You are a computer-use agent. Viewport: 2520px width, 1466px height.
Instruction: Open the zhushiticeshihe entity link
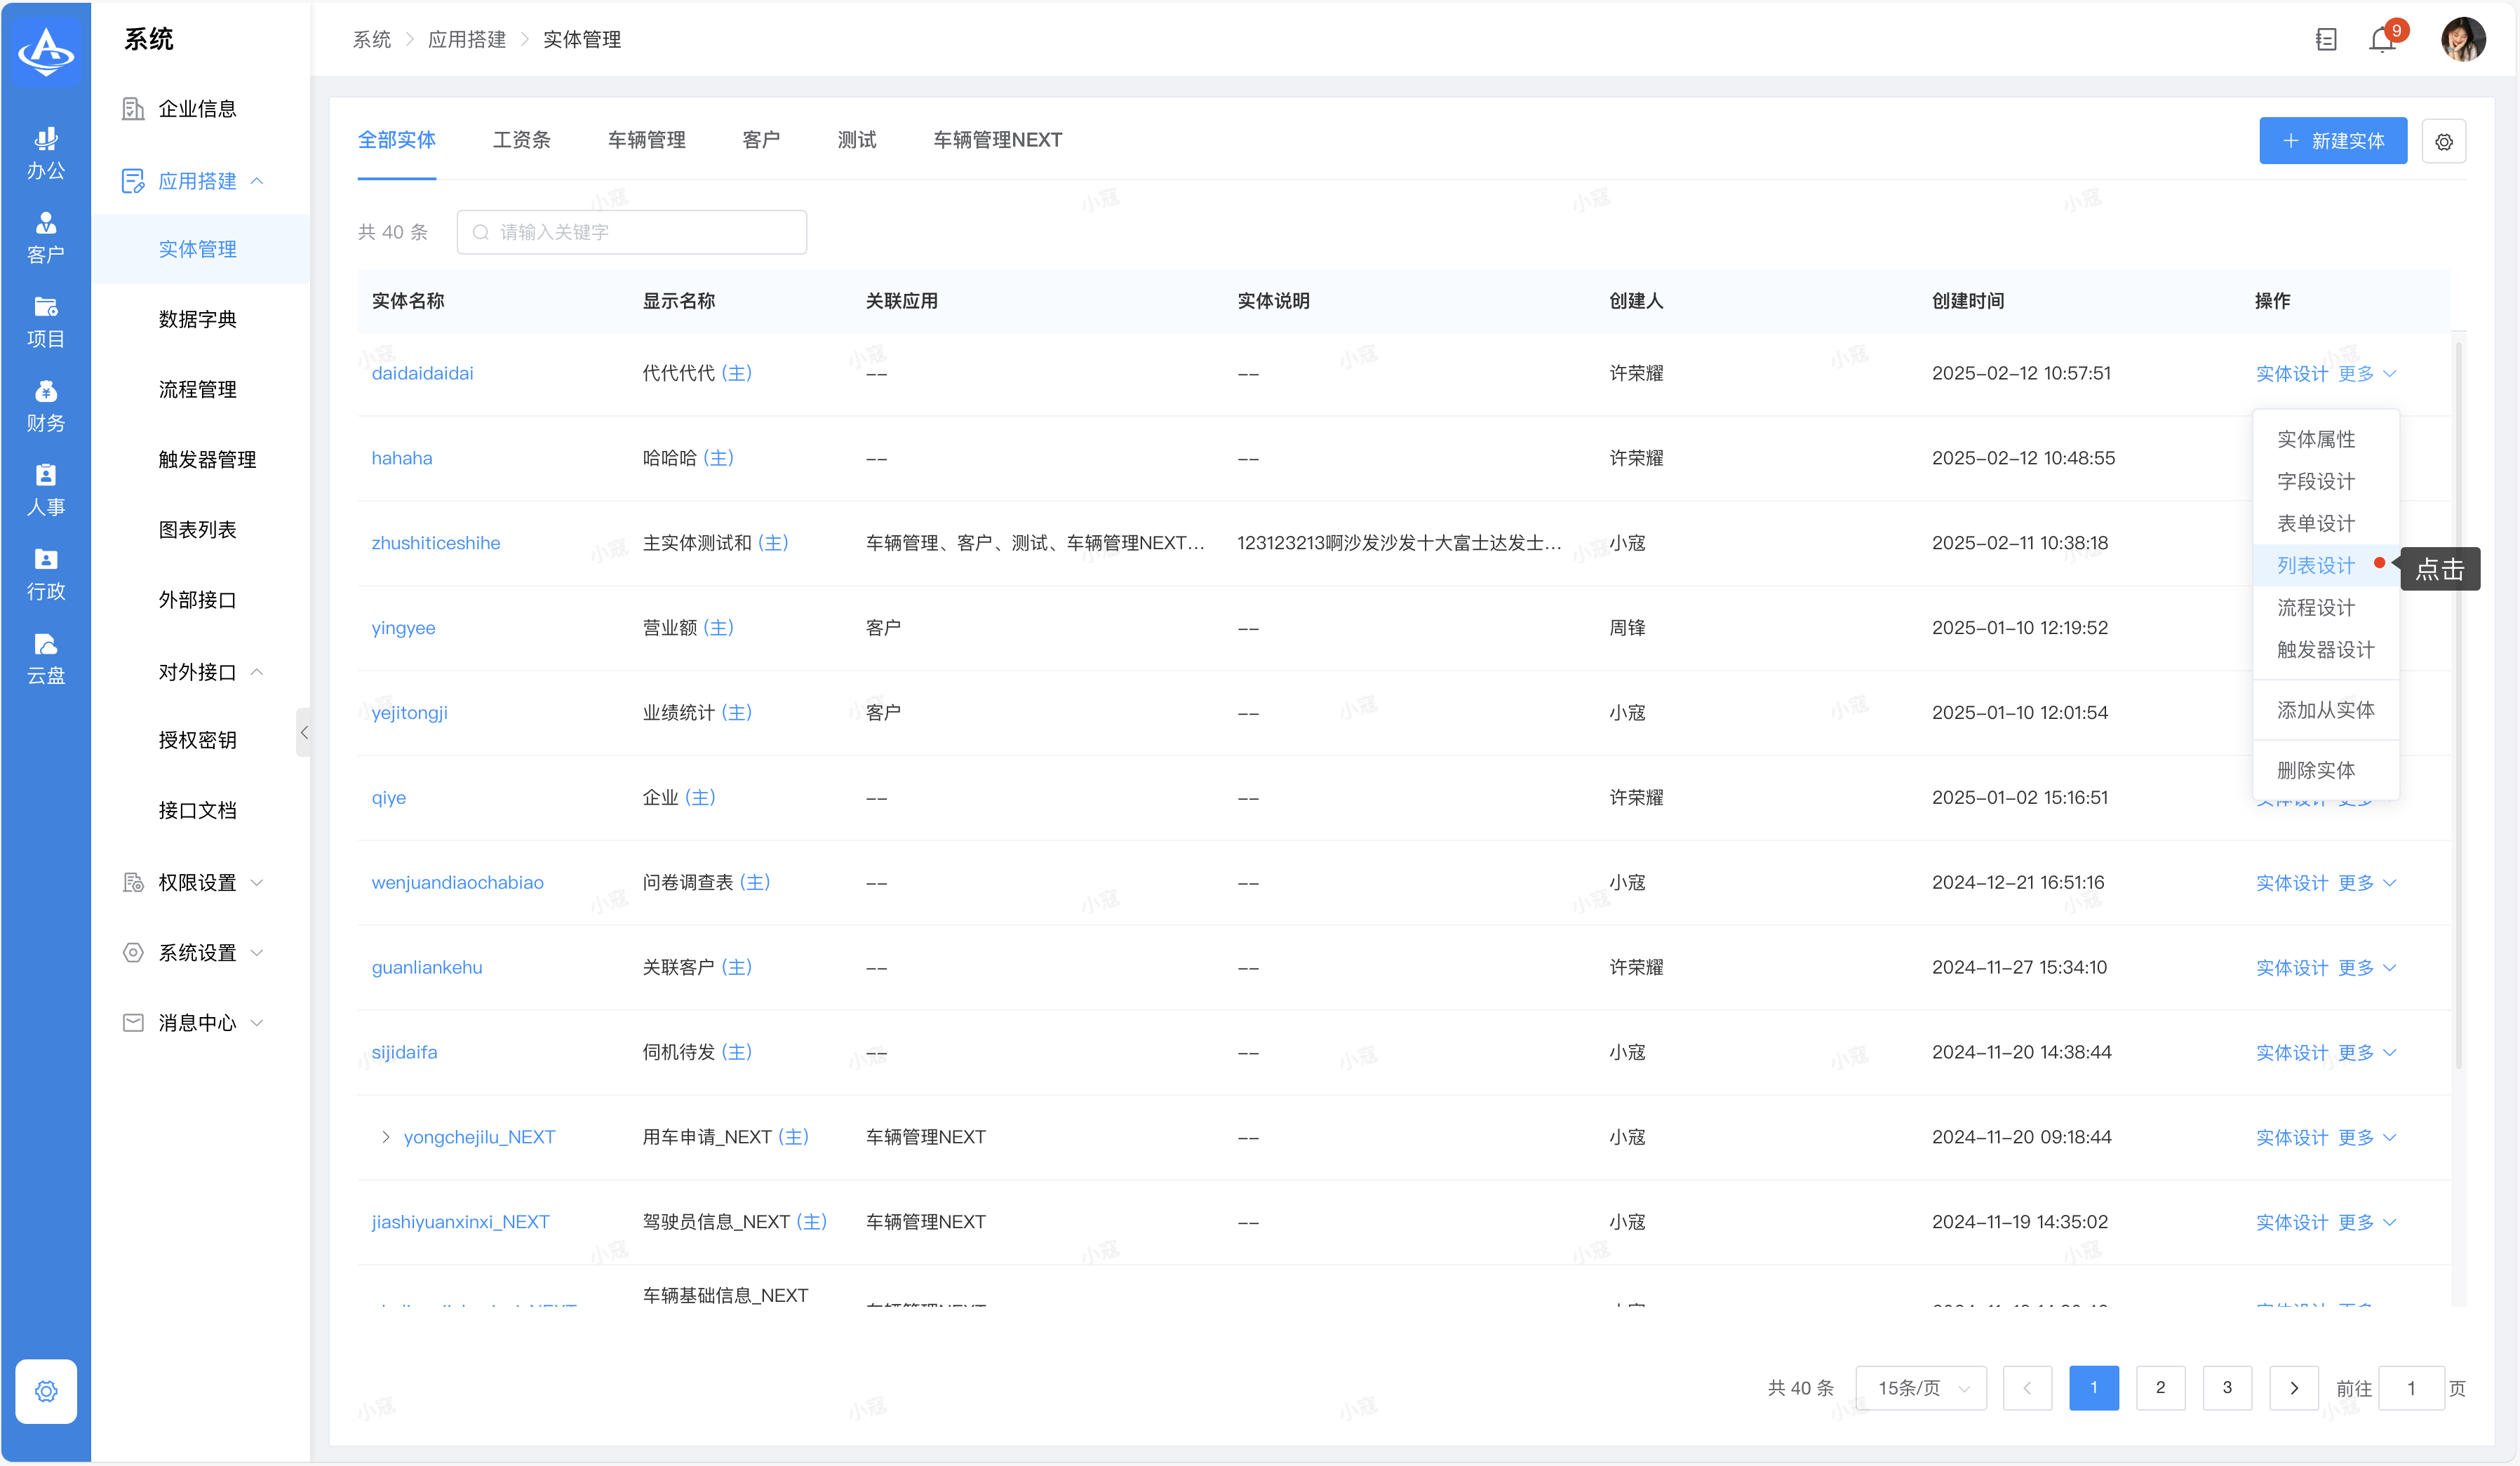point(436,543)
